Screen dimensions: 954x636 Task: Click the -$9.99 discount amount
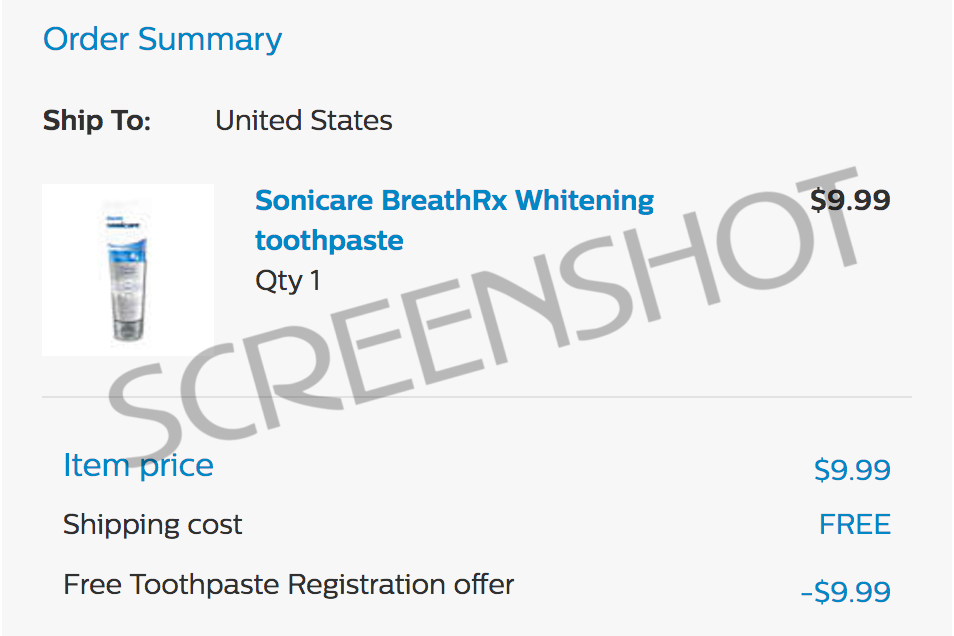[x=846, y=592]
